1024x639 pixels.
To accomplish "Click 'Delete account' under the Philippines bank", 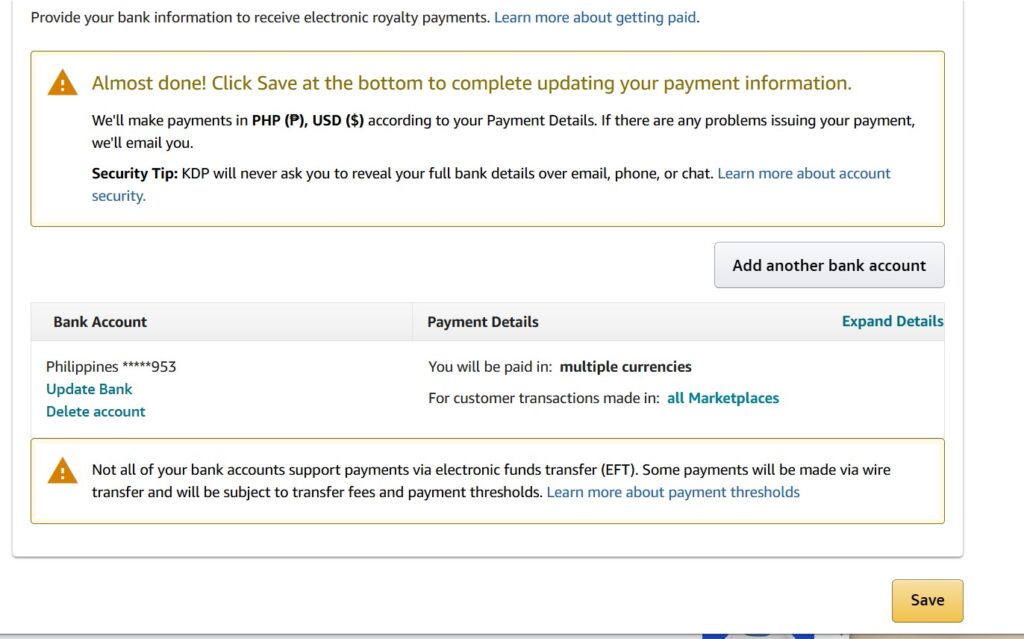I will [x=95, y=411].
